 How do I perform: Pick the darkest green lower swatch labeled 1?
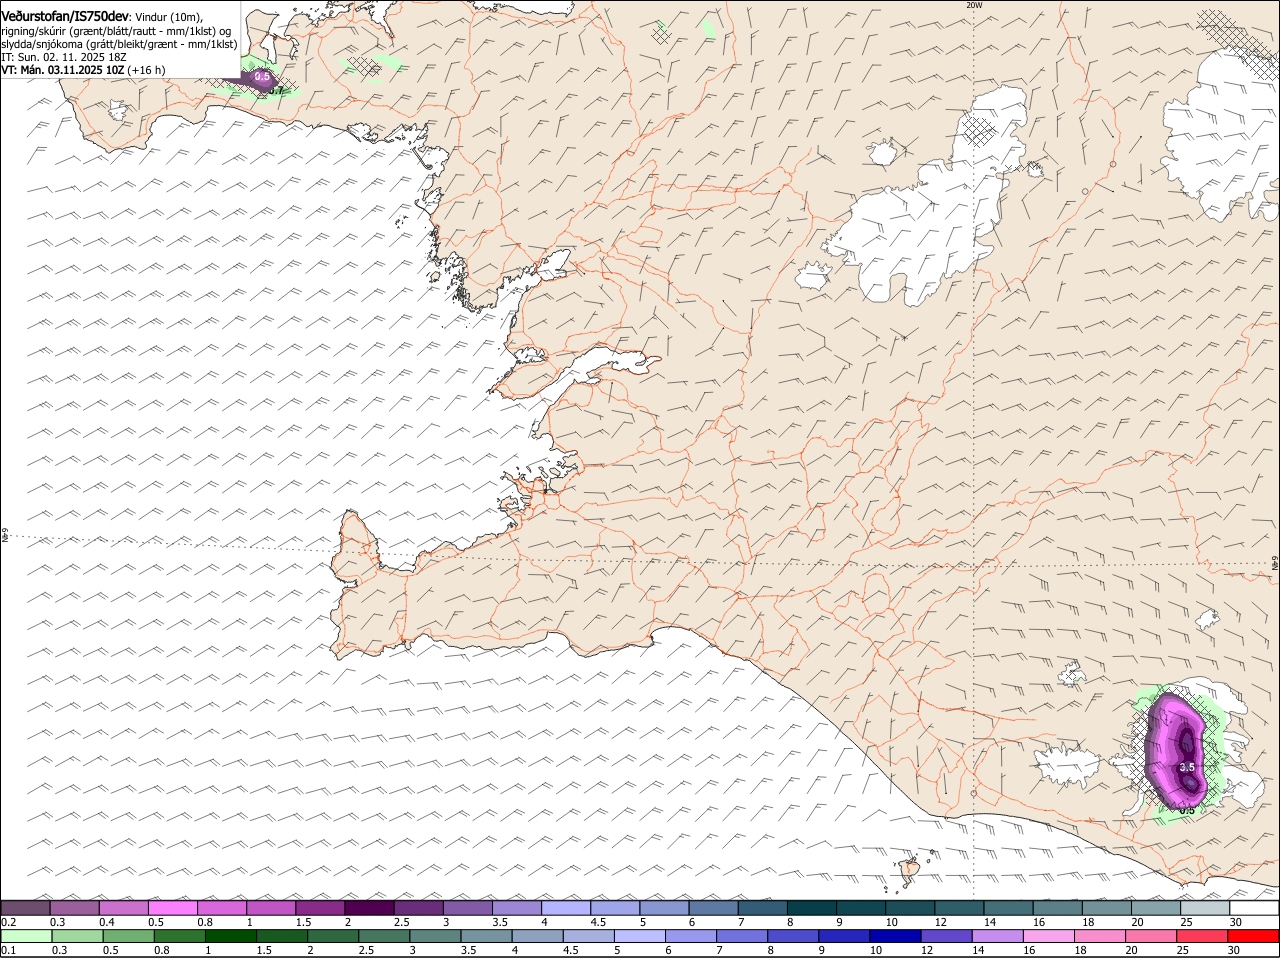point(231,937)
